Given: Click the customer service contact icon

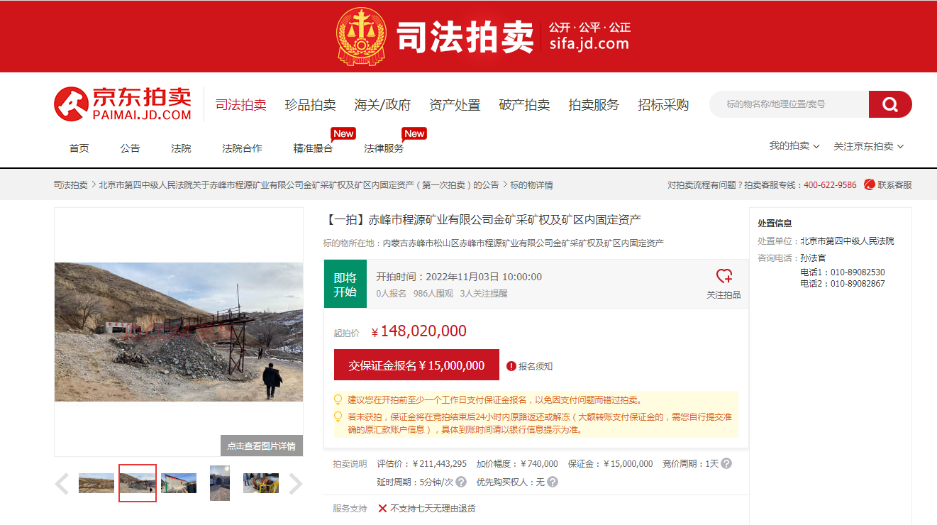Looking at the screenshot, I should click(x=869, y=185).
